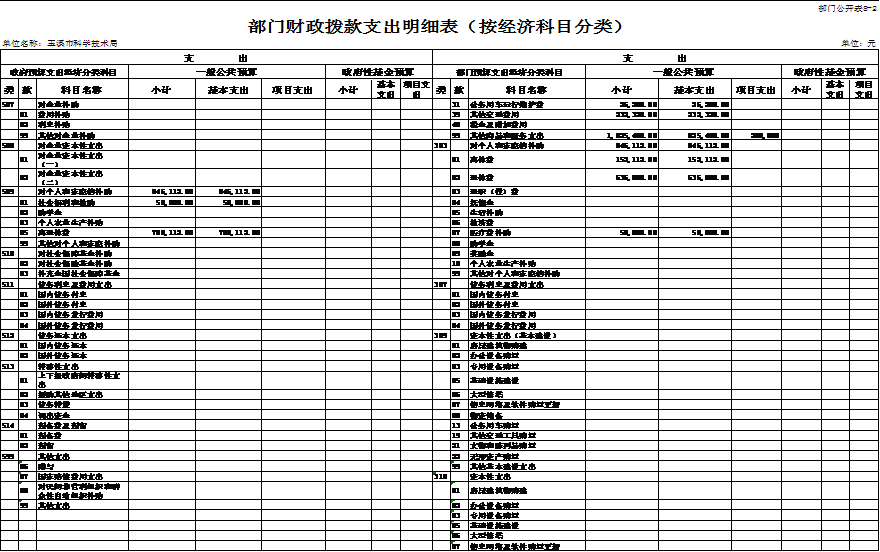Select the only amount under right table's 项目支出
Screen dimensions: 880x552
click(765, 135)
